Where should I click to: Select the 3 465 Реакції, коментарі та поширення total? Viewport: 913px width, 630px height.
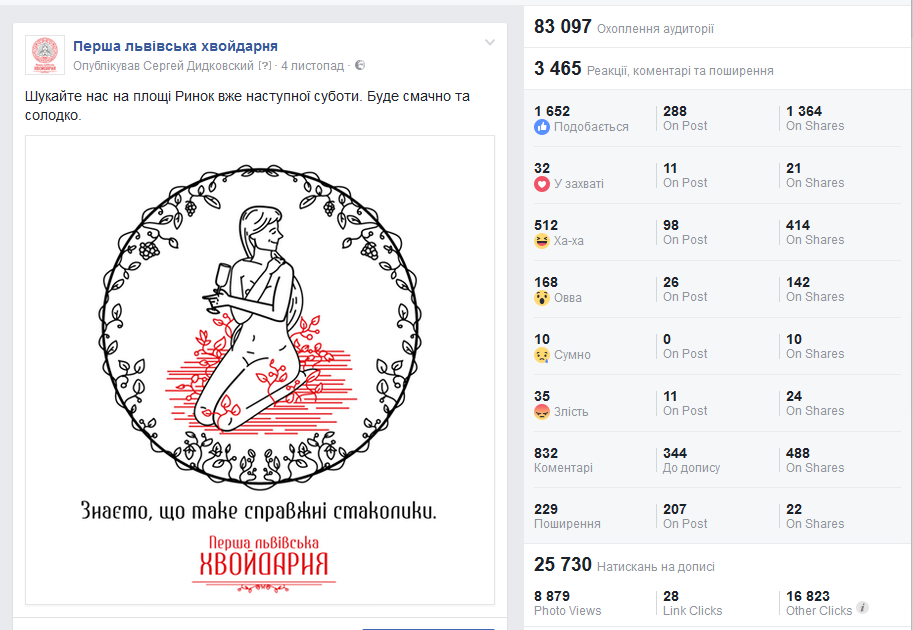pyautogui.click(x=653, y=69)
